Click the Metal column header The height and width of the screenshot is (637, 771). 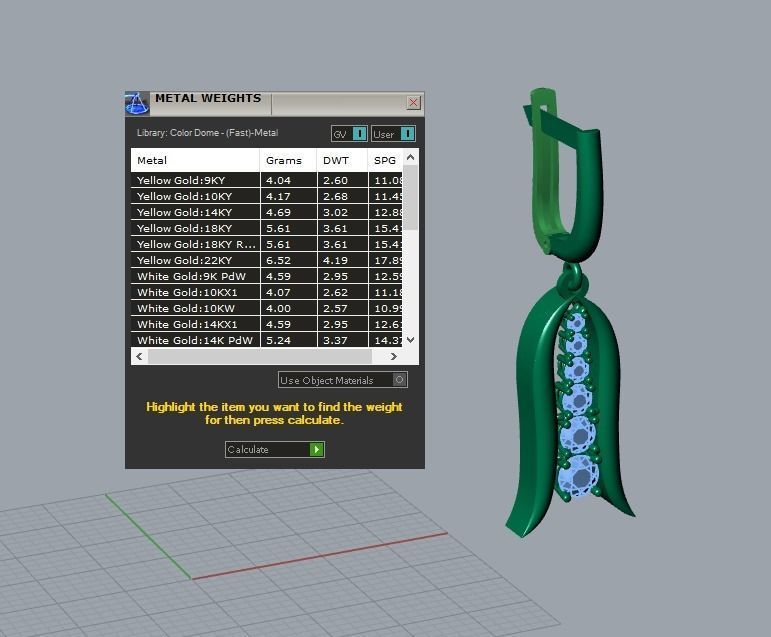tap(195, 160)
